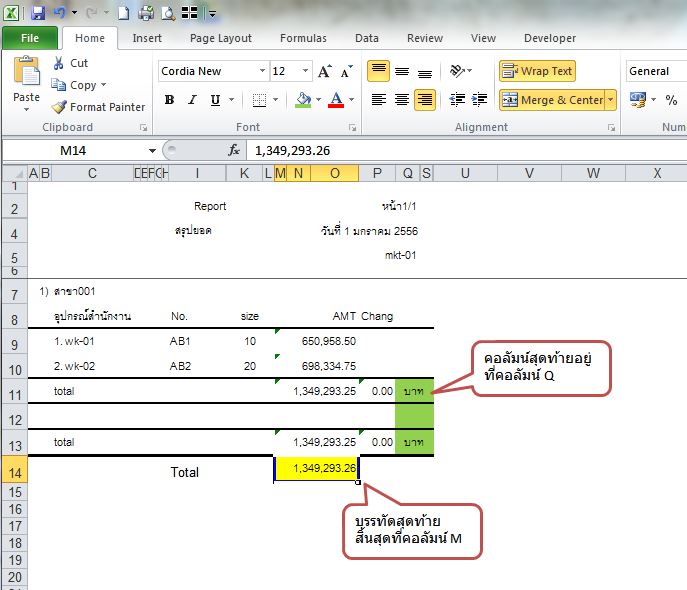Click the Cut scissors icon
The width and height of the screenshot is (687, 590).
59,63
